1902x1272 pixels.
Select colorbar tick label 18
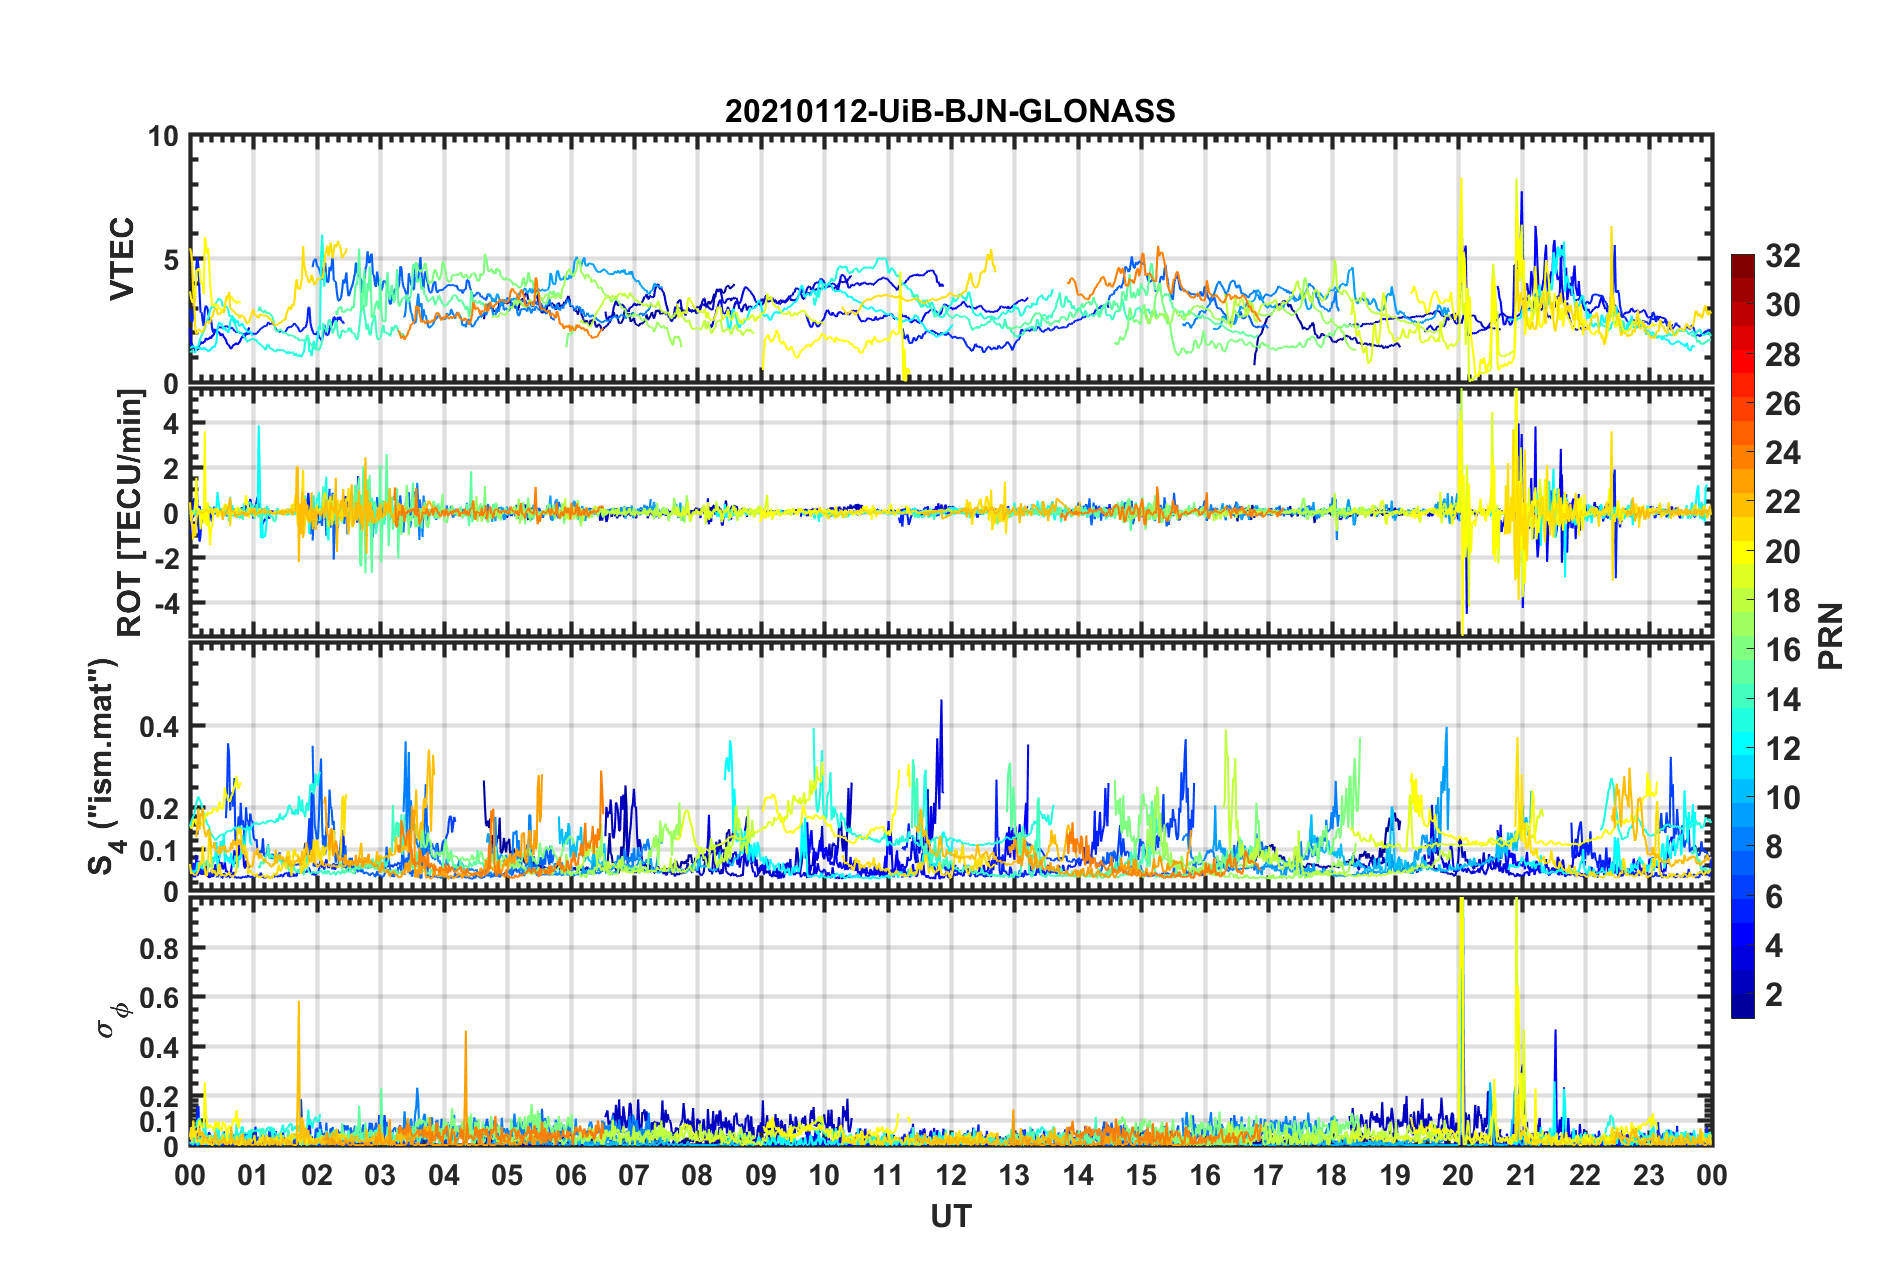1782,601
